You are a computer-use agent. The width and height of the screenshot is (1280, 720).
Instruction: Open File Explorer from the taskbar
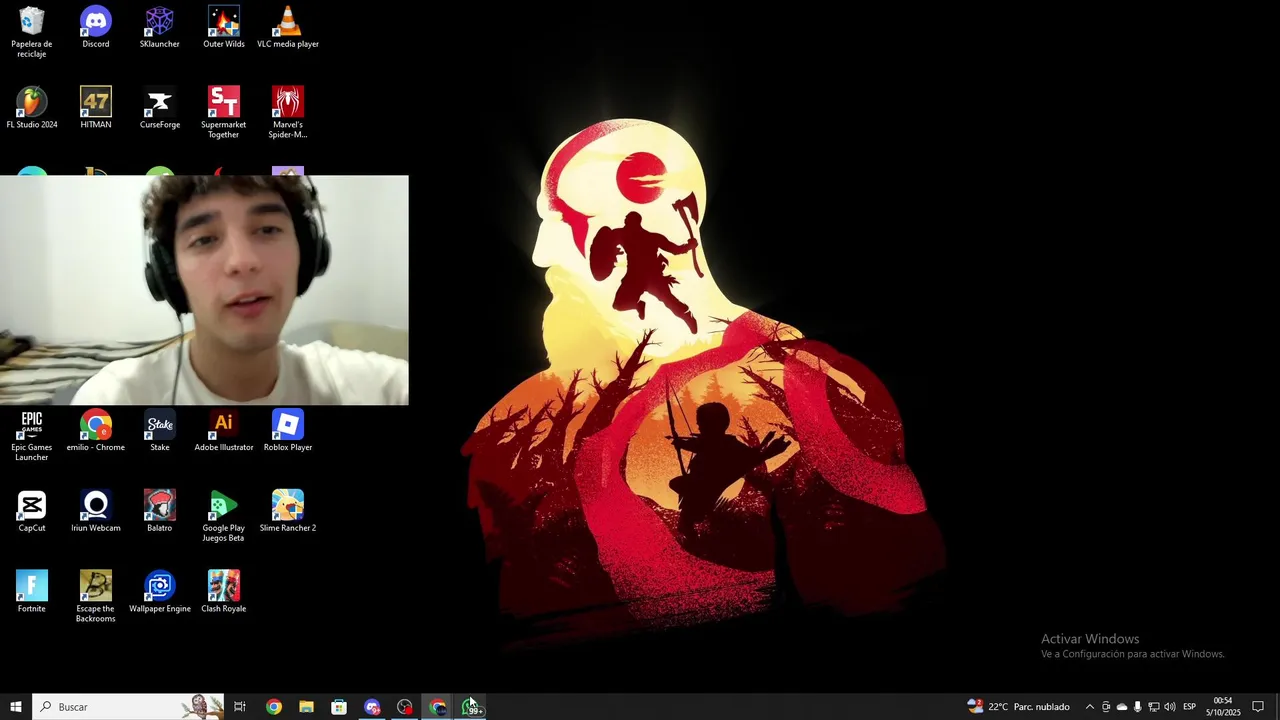pyautogui.click(x=306, y=707)
